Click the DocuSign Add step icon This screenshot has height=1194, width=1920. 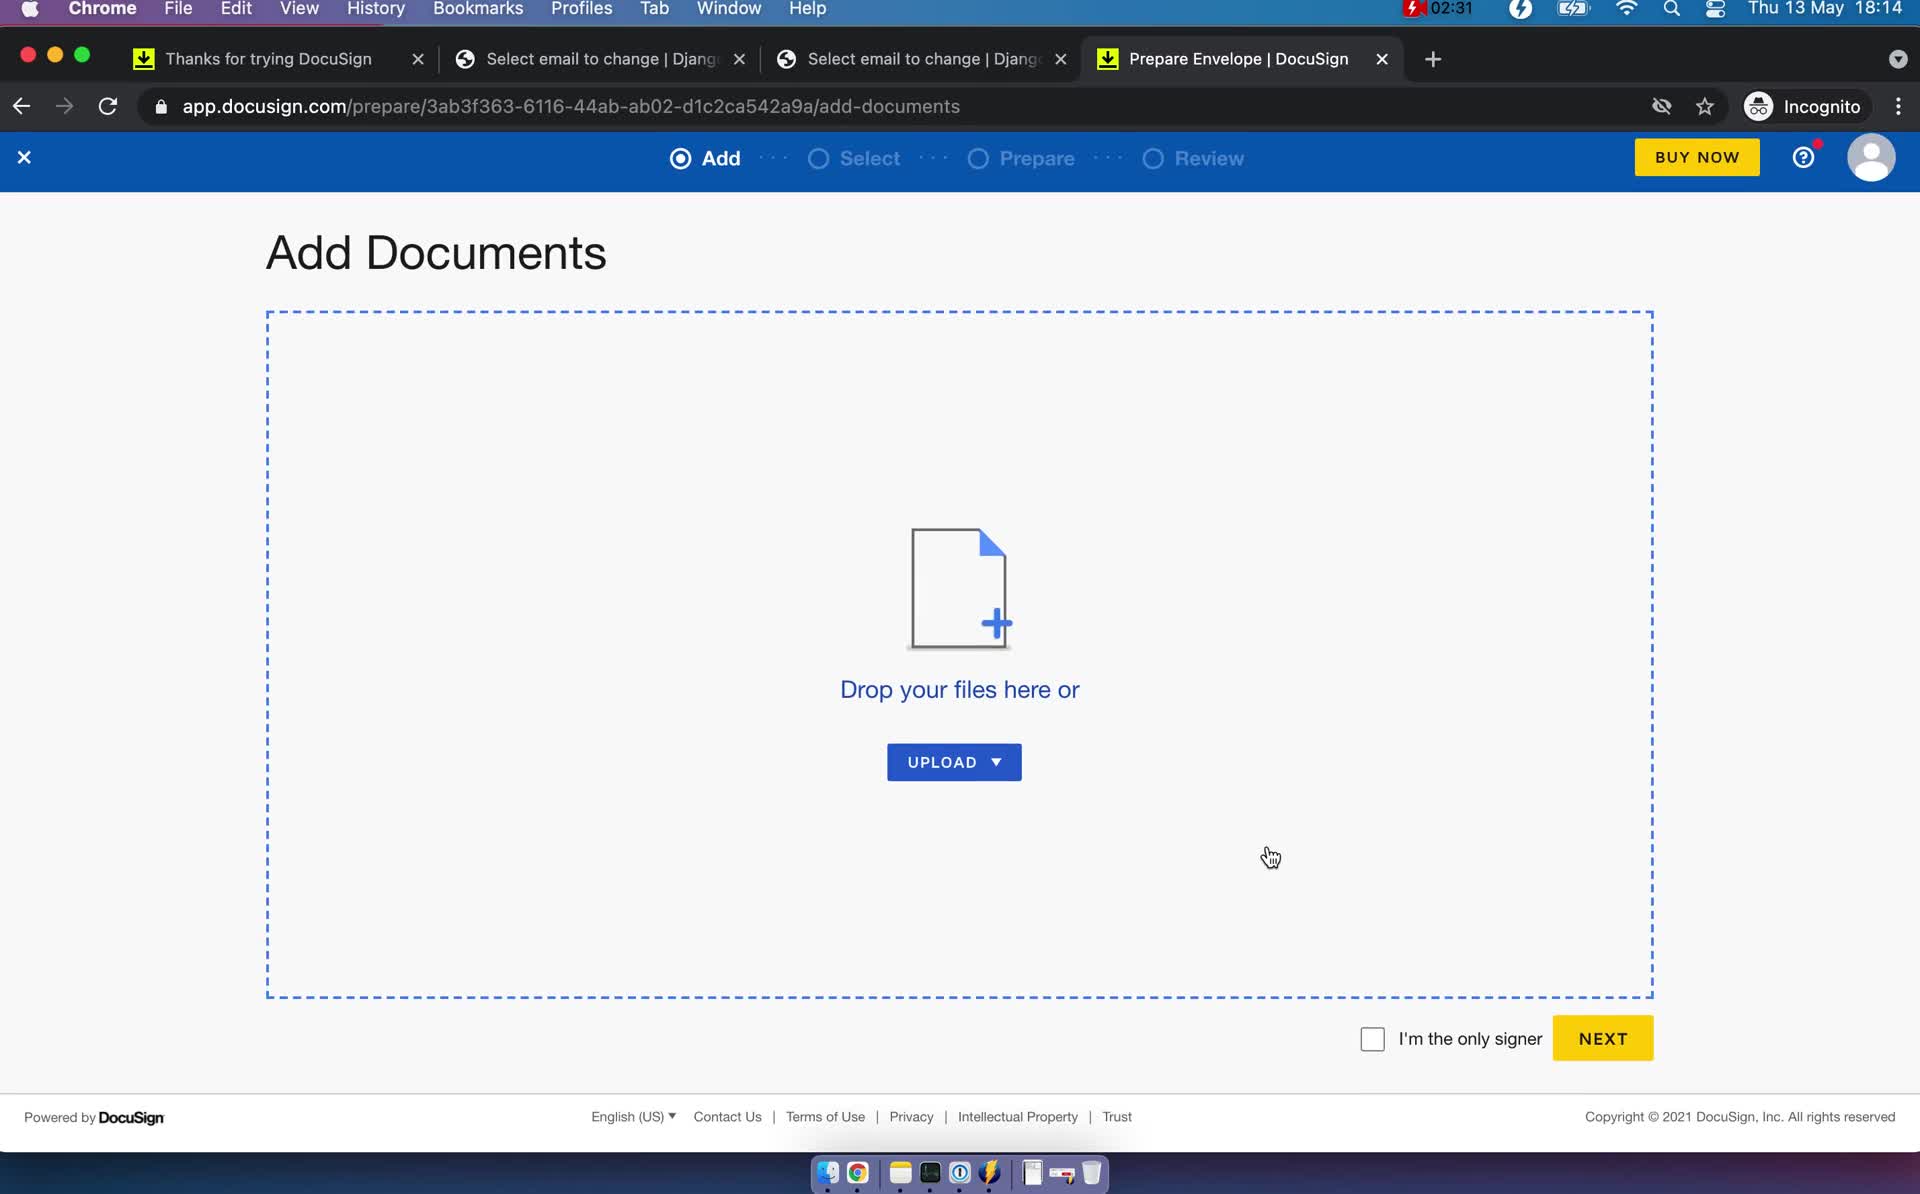click(681, 158)
